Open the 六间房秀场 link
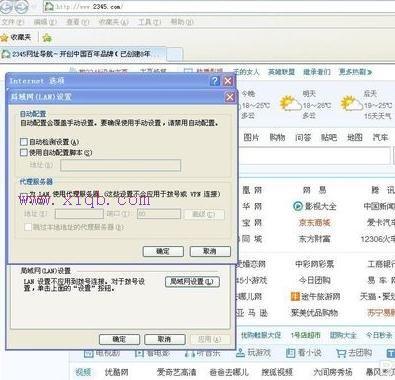 click(x=333, y=372)
